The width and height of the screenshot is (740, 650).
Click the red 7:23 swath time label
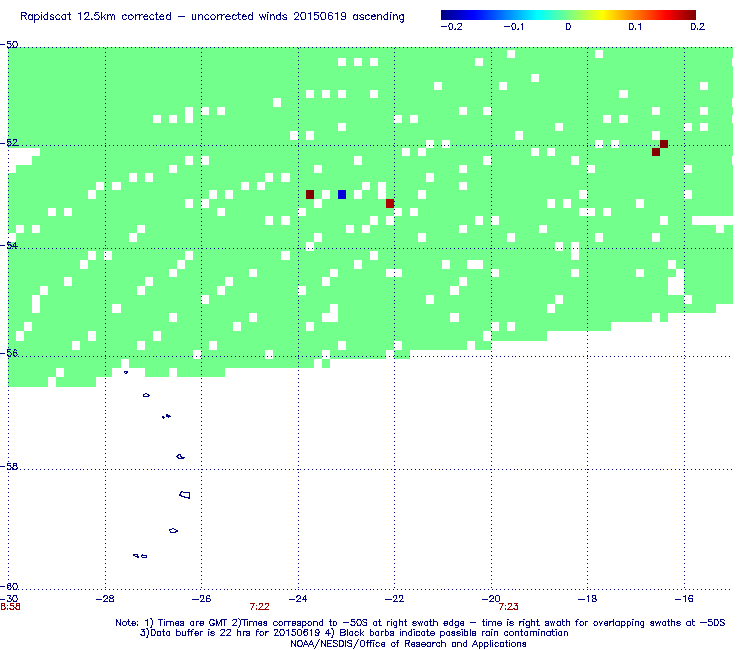(508, 607)
